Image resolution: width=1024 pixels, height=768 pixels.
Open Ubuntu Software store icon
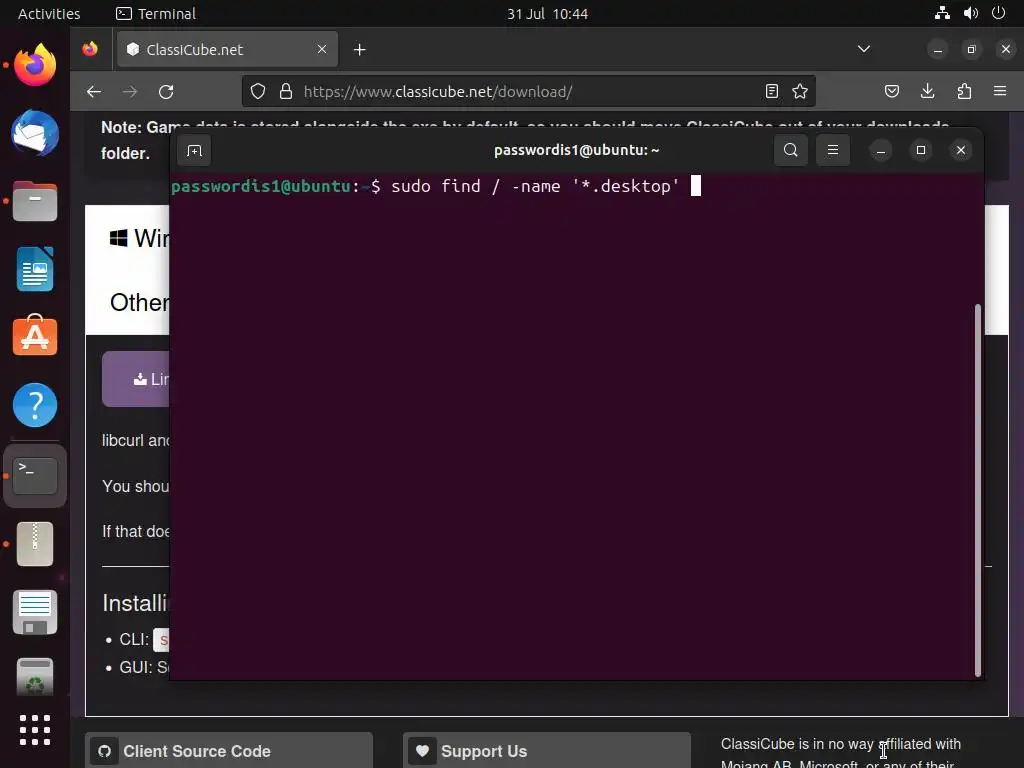tap(35, 336)
